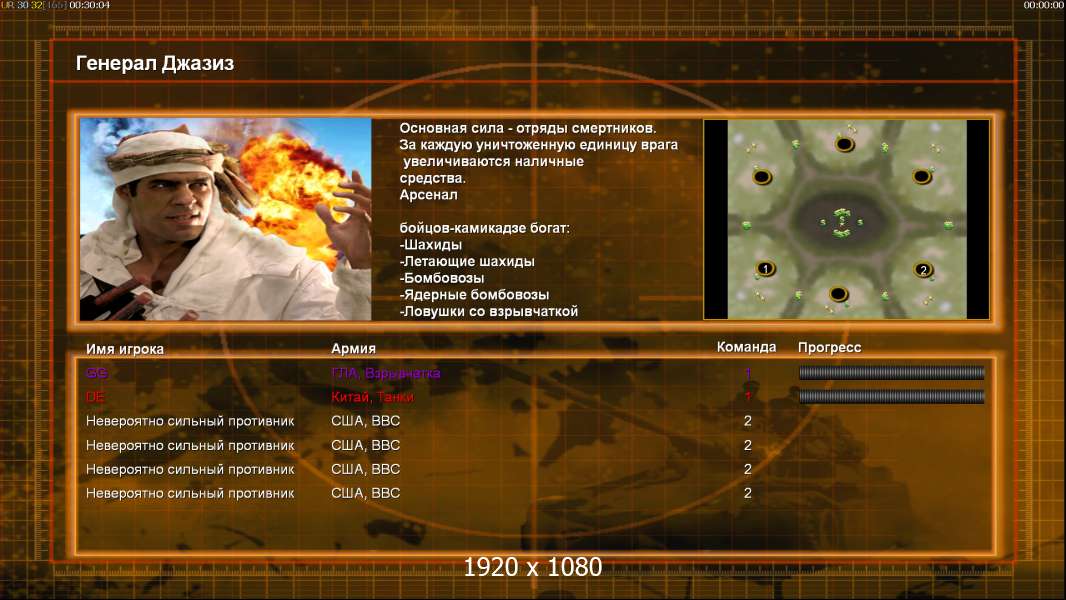Click the word 'Арсенал' in the description

[428, 194]
